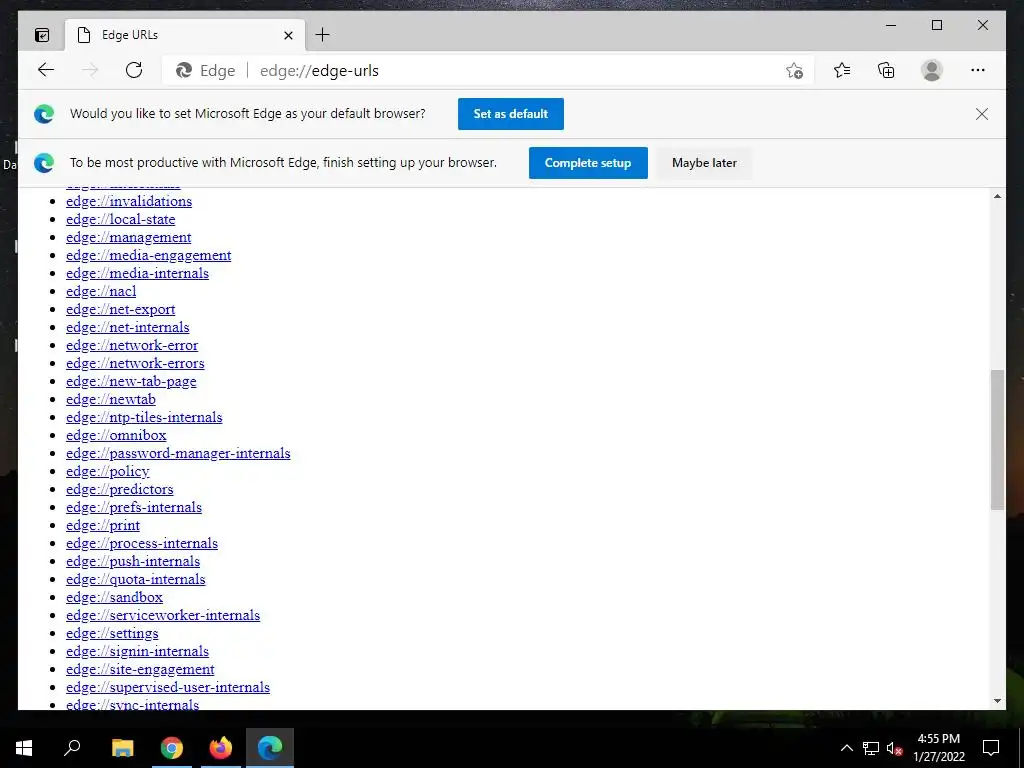Open the edge://quota-internals link
Screen dimensions: 1024x768
[135, 579]
